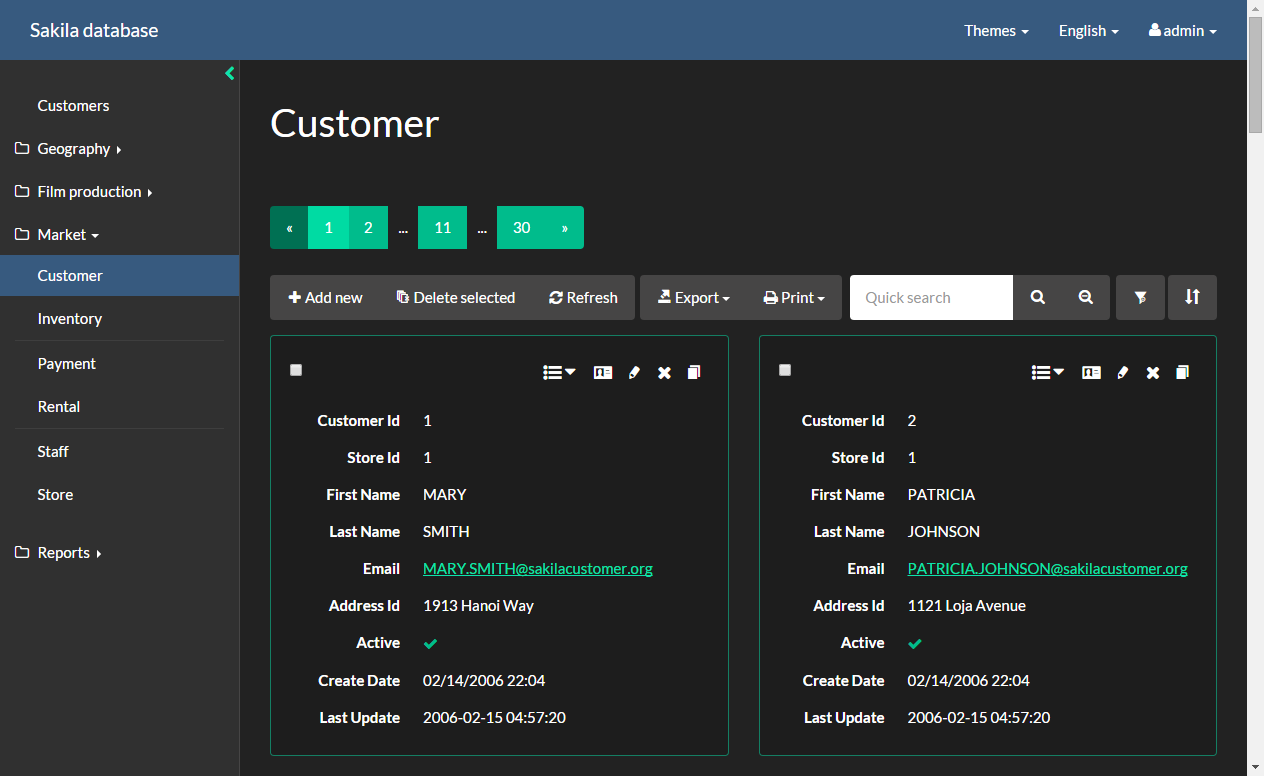Open the Inventory page from sidebar
The width and height of the screenshot is (1264, 776).
[70, 319]
